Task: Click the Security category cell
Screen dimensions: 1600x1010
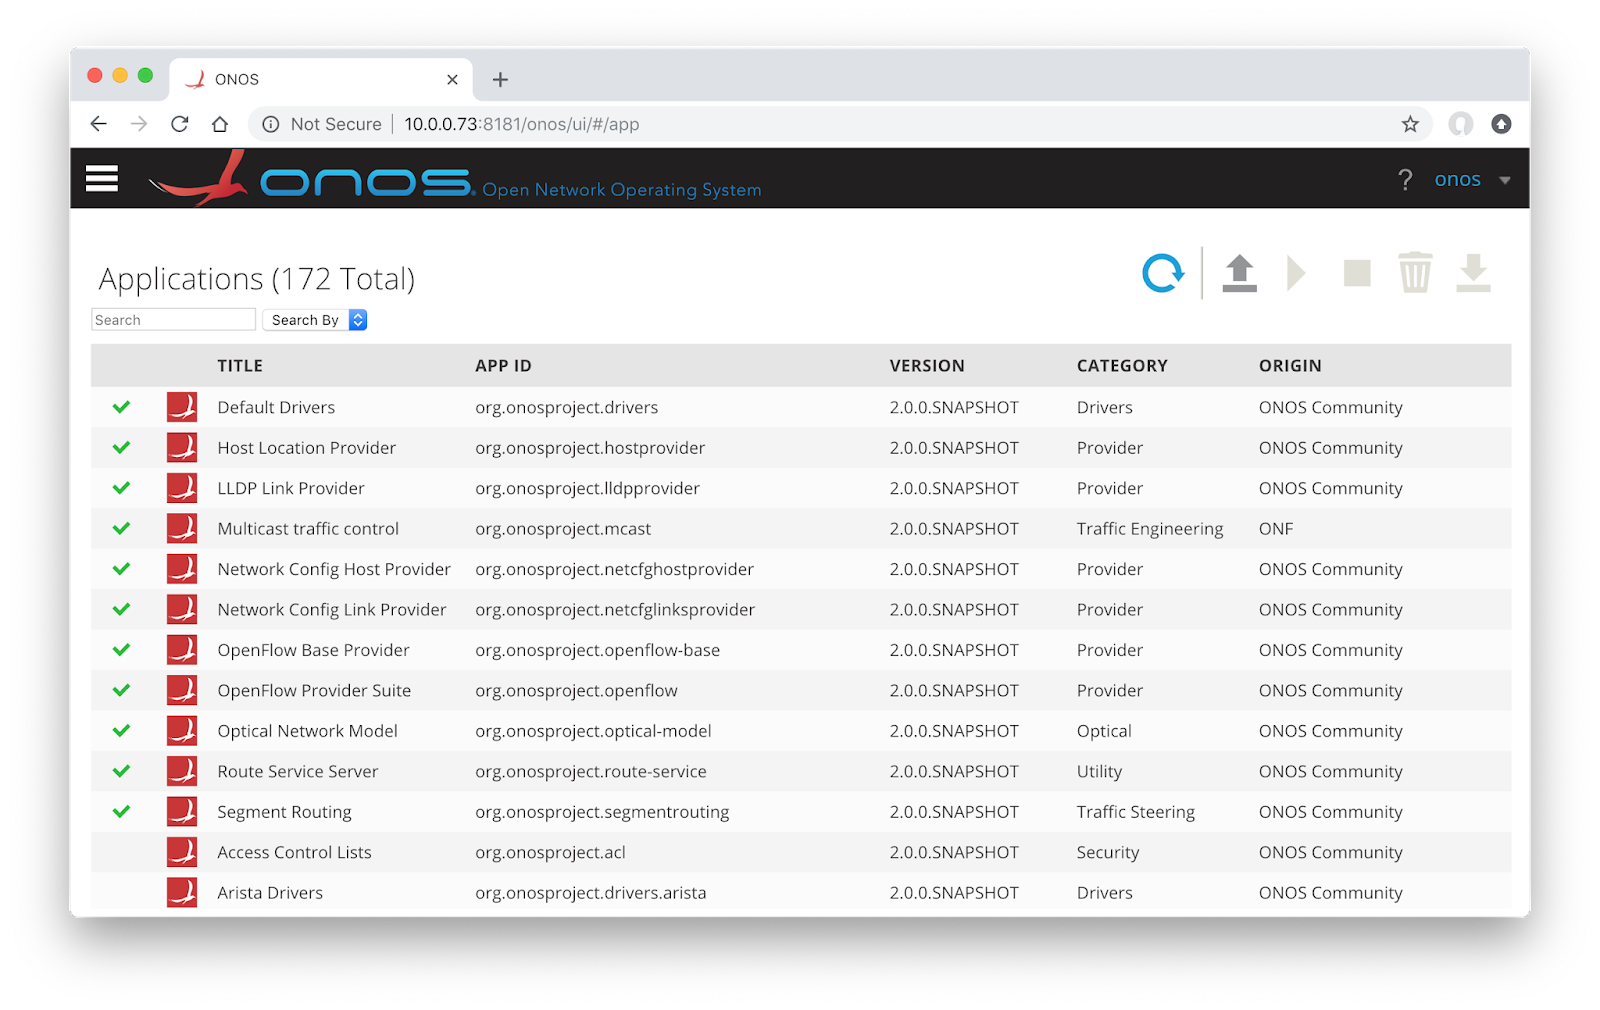Action: (1108, 853)
